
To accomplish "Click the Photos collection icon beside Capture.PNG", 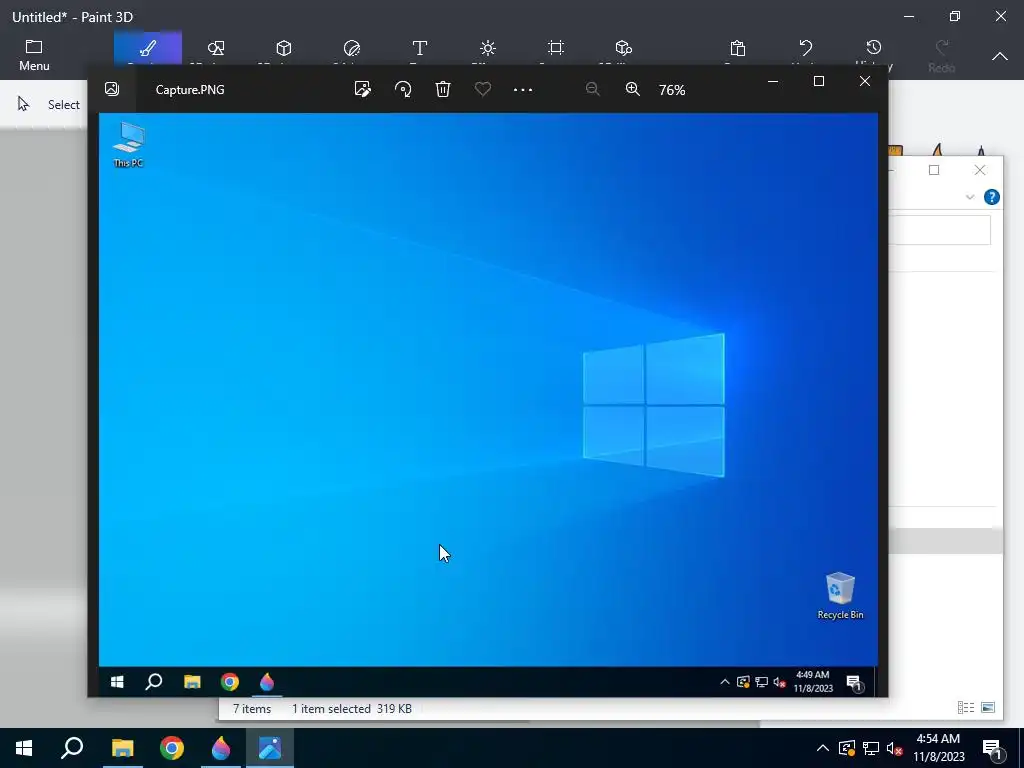I will pyautogui.click(x=112, y=89).
